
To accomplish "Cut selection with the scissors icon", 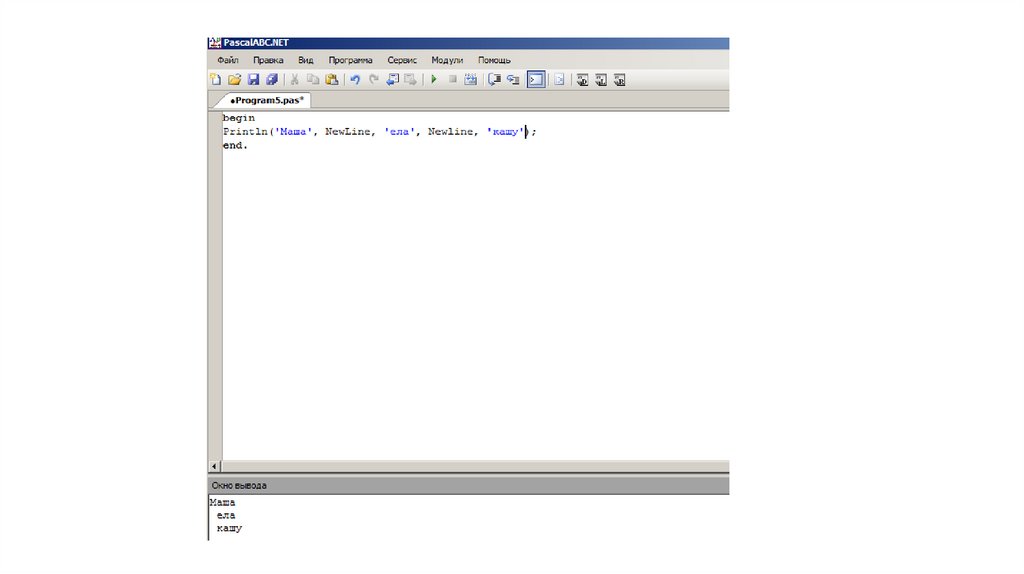I will click(295, 80).
